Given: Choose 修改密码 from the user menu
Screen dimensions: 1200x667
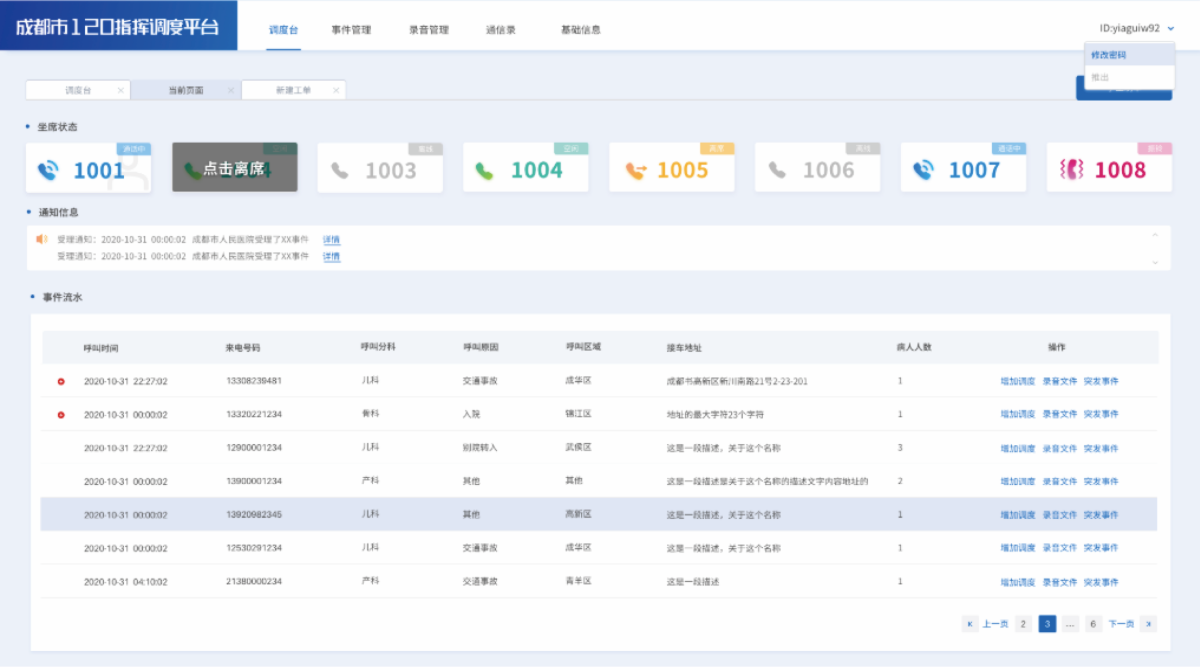Looking at the screenshot, I should point(1108,55).
